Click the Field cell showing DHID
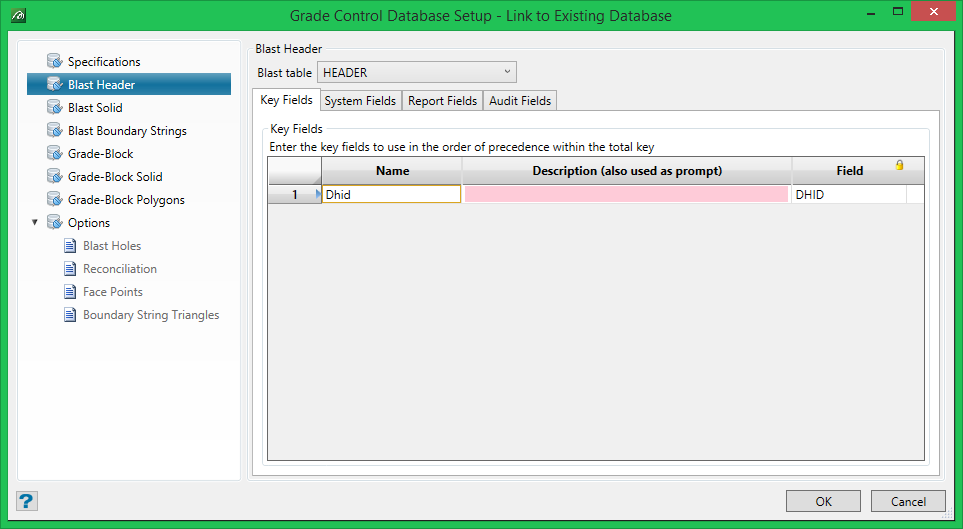963x529 pixels. click(x=849, y=194)
